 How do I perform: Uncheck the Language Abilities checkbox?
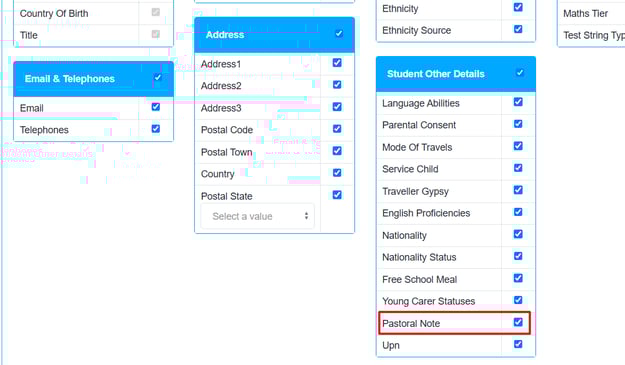click(x=518, y=102)
